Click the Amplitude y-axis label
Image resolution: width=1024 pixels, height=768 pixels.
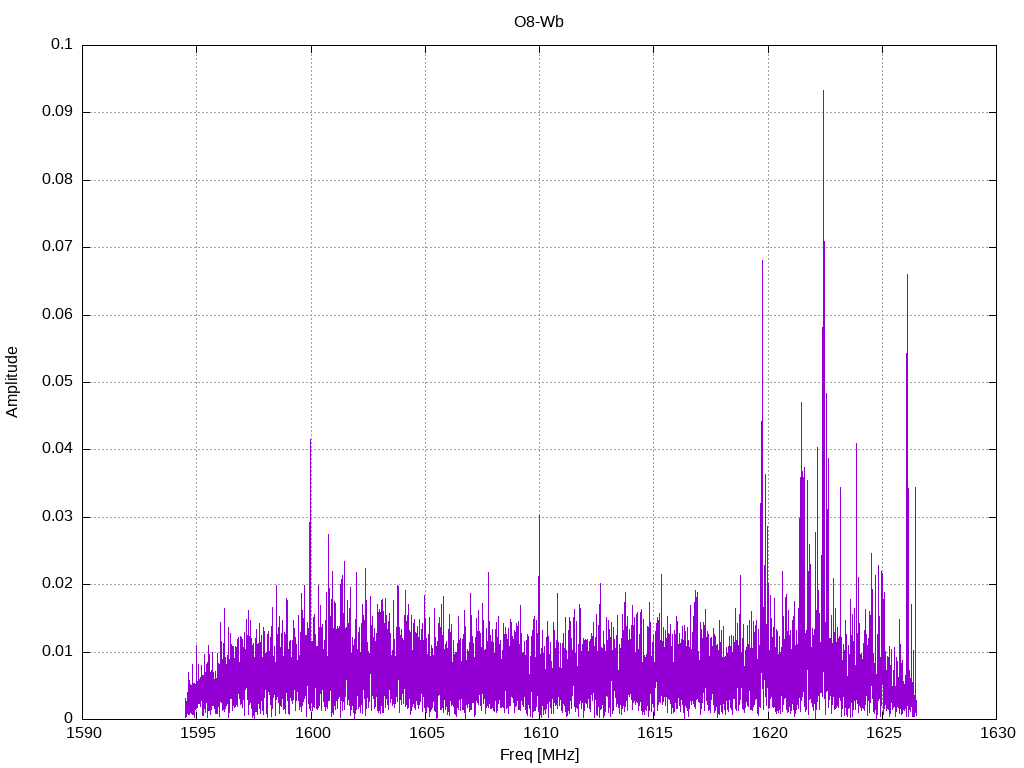[x=12, y=381]
